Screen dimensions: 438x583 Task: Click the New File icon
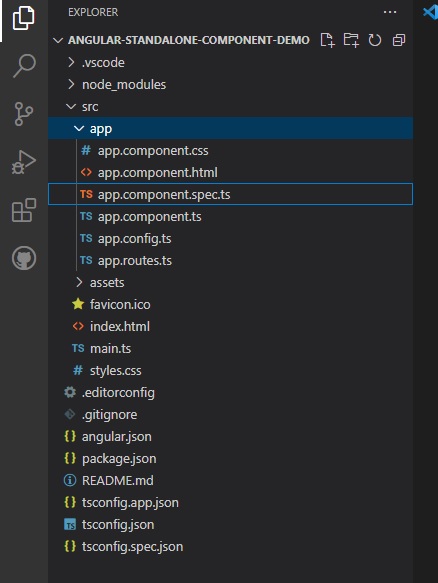click(x=327, y=40)
